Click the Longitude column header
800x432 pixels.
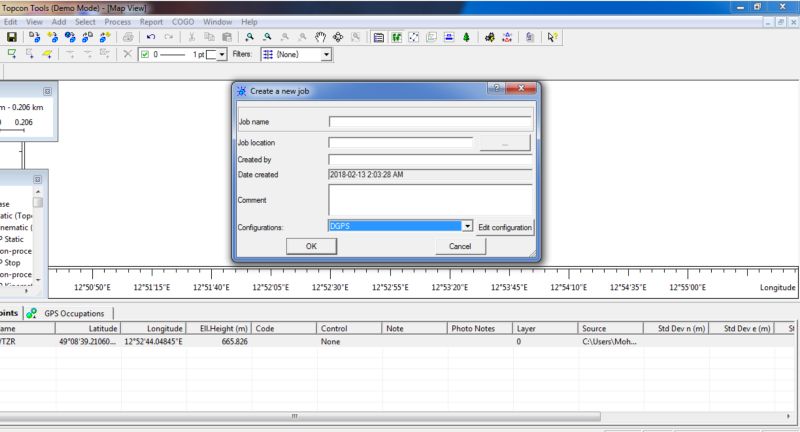pos(153,328)
